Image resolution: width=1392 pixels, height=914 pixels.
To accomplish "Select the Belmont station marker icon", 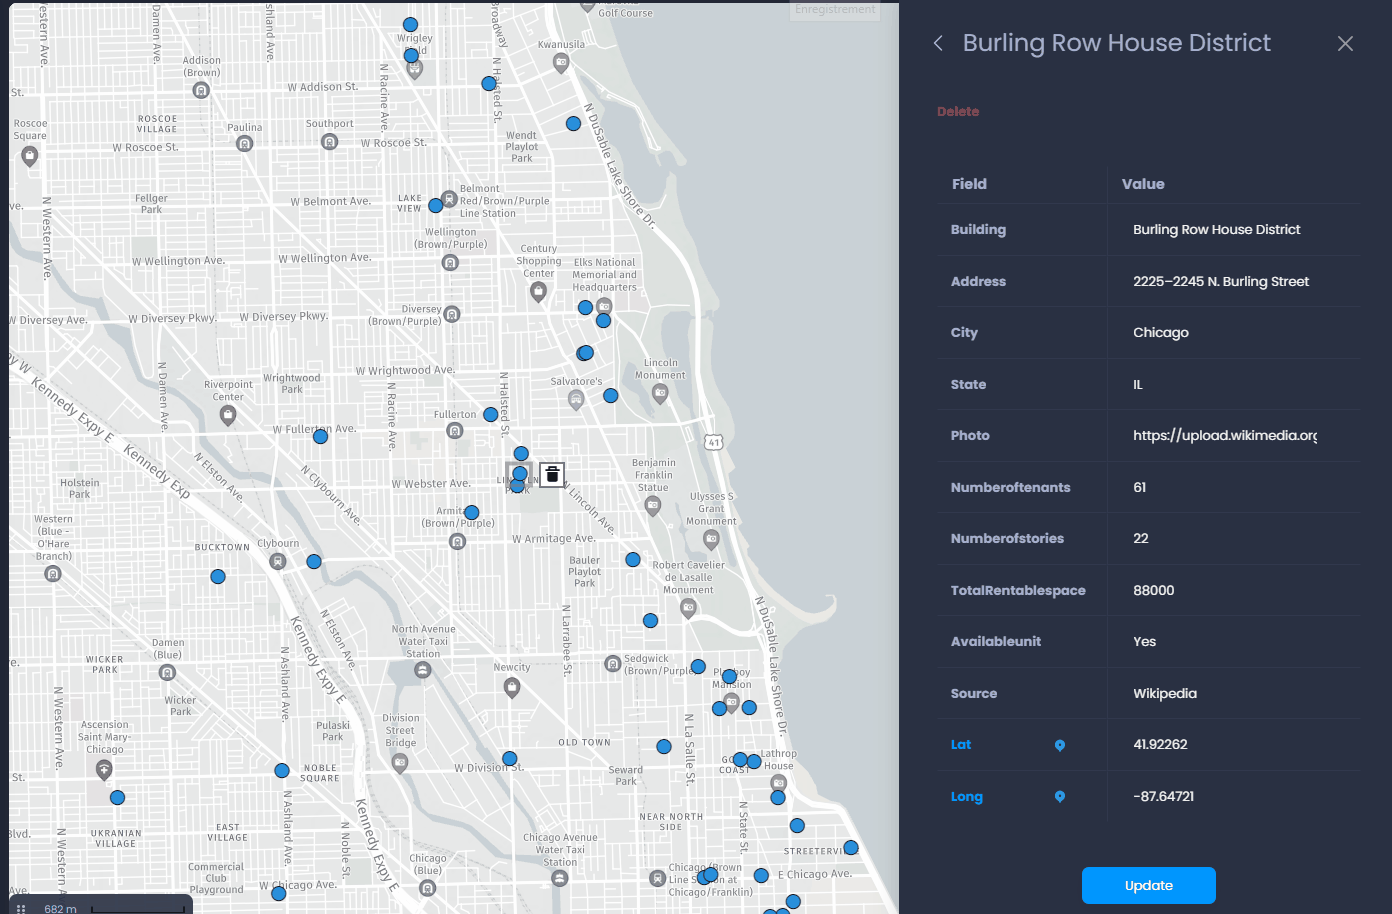I will [x=450, y=198].
